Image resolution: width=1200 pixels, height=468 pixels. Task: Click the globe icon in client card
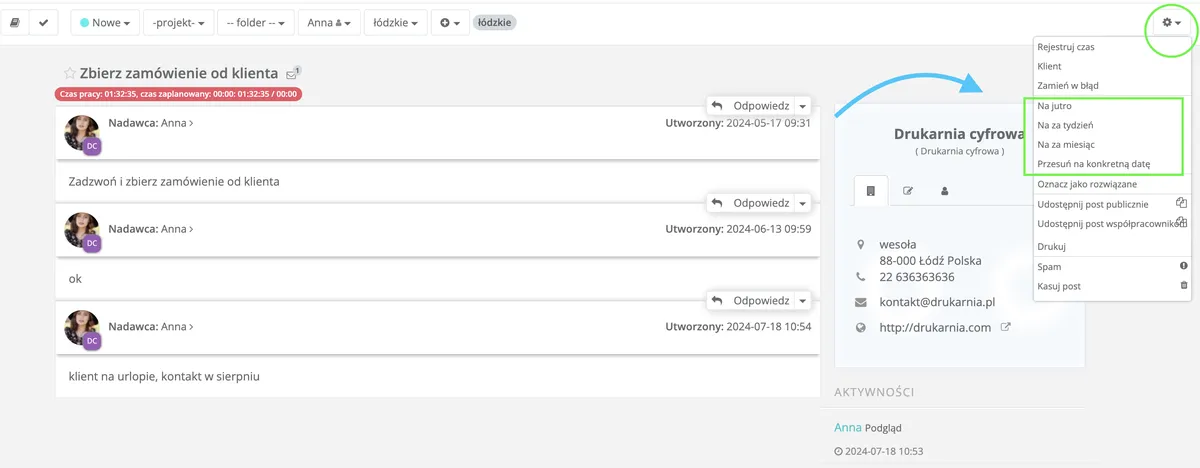tap(861, 327)
